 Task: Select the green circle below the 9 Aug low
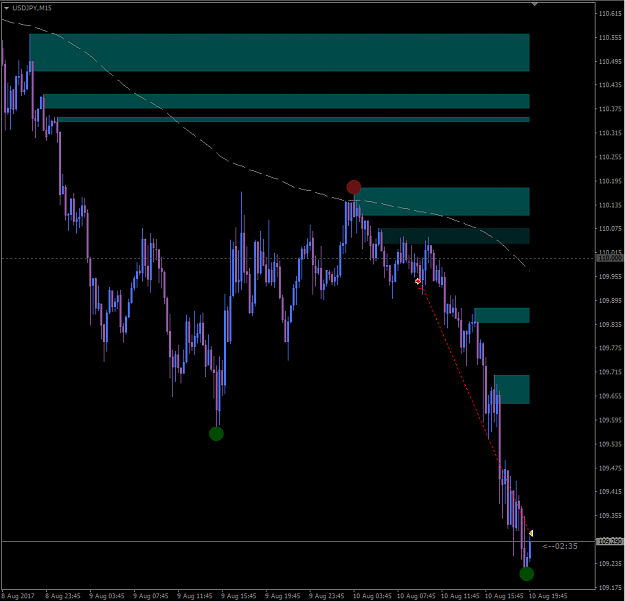[216, 434]
